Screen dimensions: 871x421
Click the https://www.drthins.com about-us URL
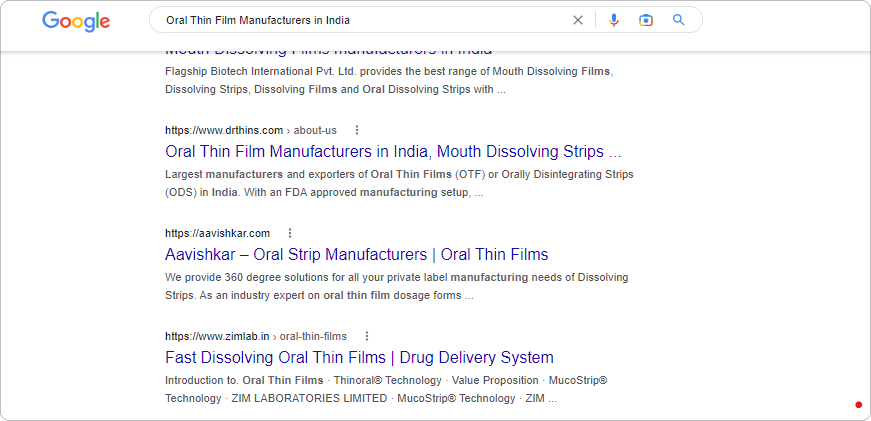tap(251, 131)
